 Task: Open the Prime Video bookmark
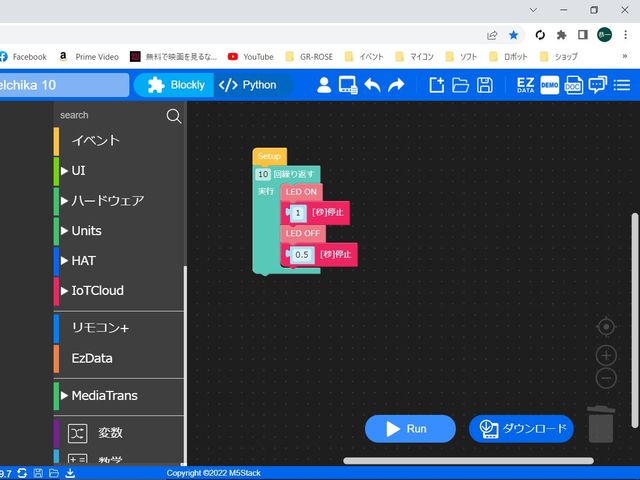tap(89, 57)
